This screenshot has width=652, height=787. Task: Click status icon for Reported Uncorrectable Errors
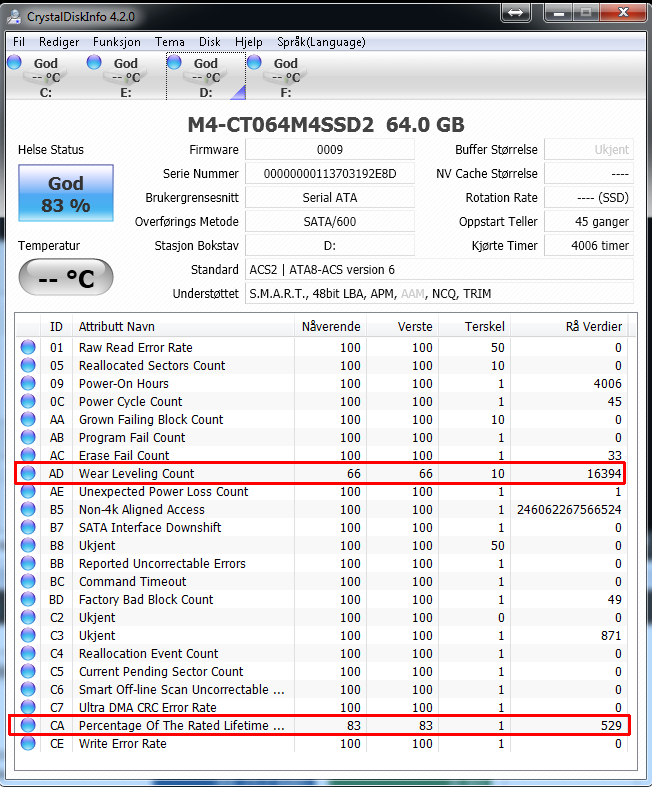pyautogui.click(x=28, y=564)
